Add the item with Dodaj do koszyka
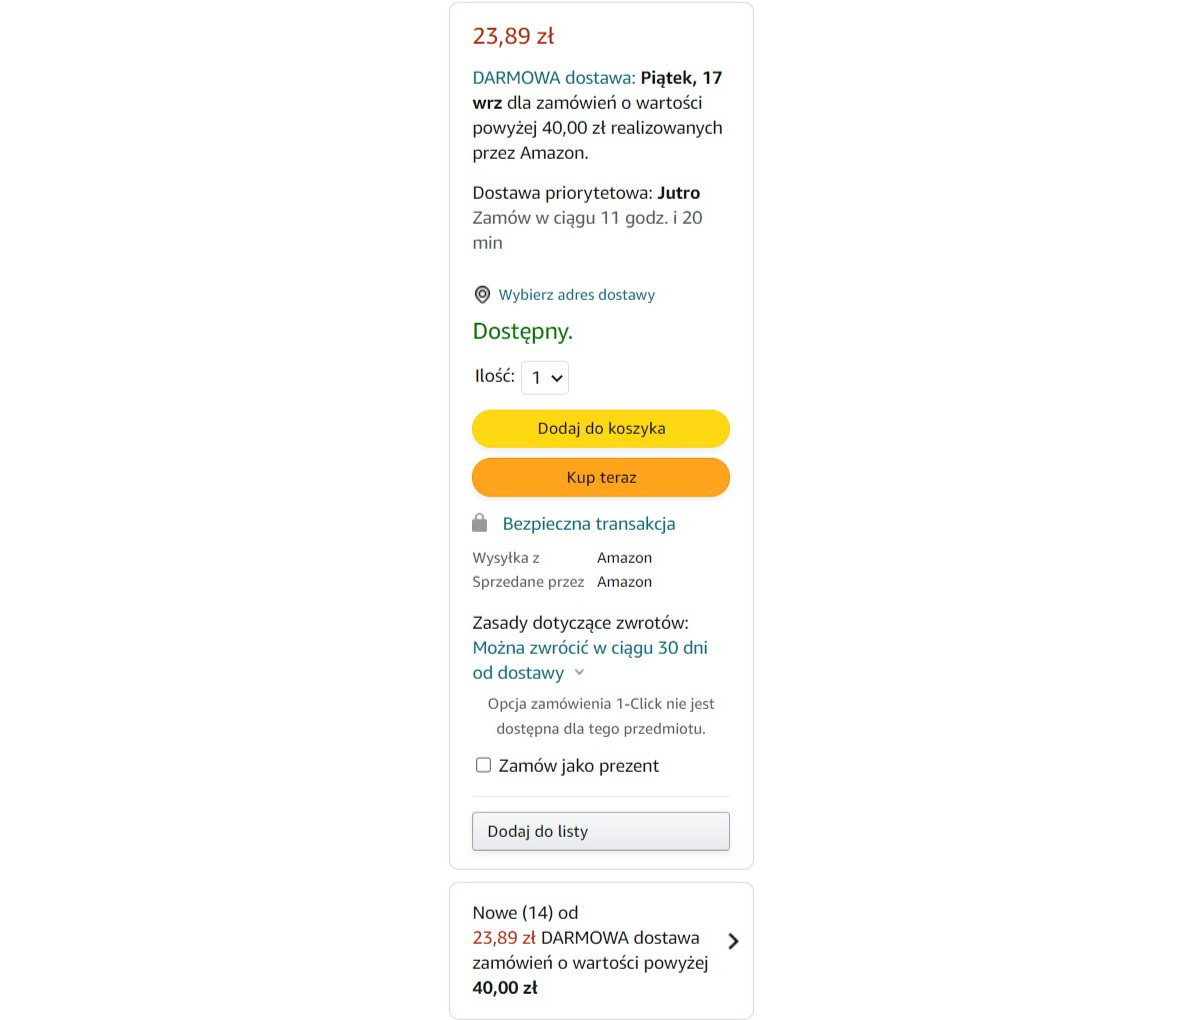The image size is (1200, 1020). tap(601, 428)
